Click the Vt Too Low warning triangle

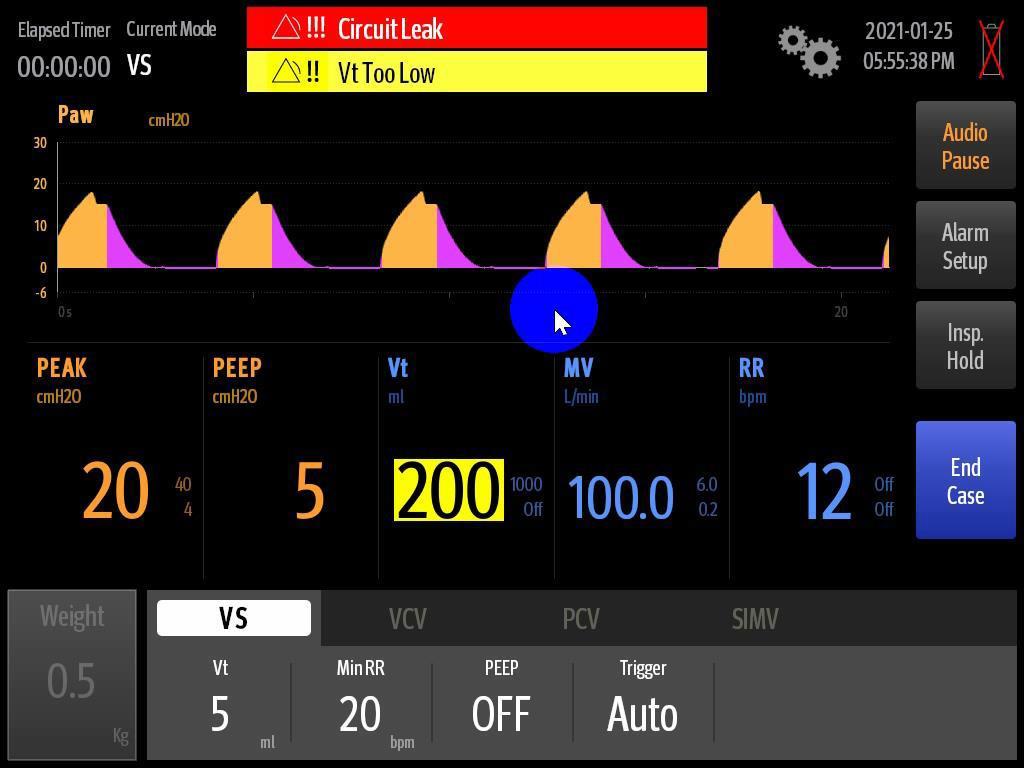(x=286, y=72)
